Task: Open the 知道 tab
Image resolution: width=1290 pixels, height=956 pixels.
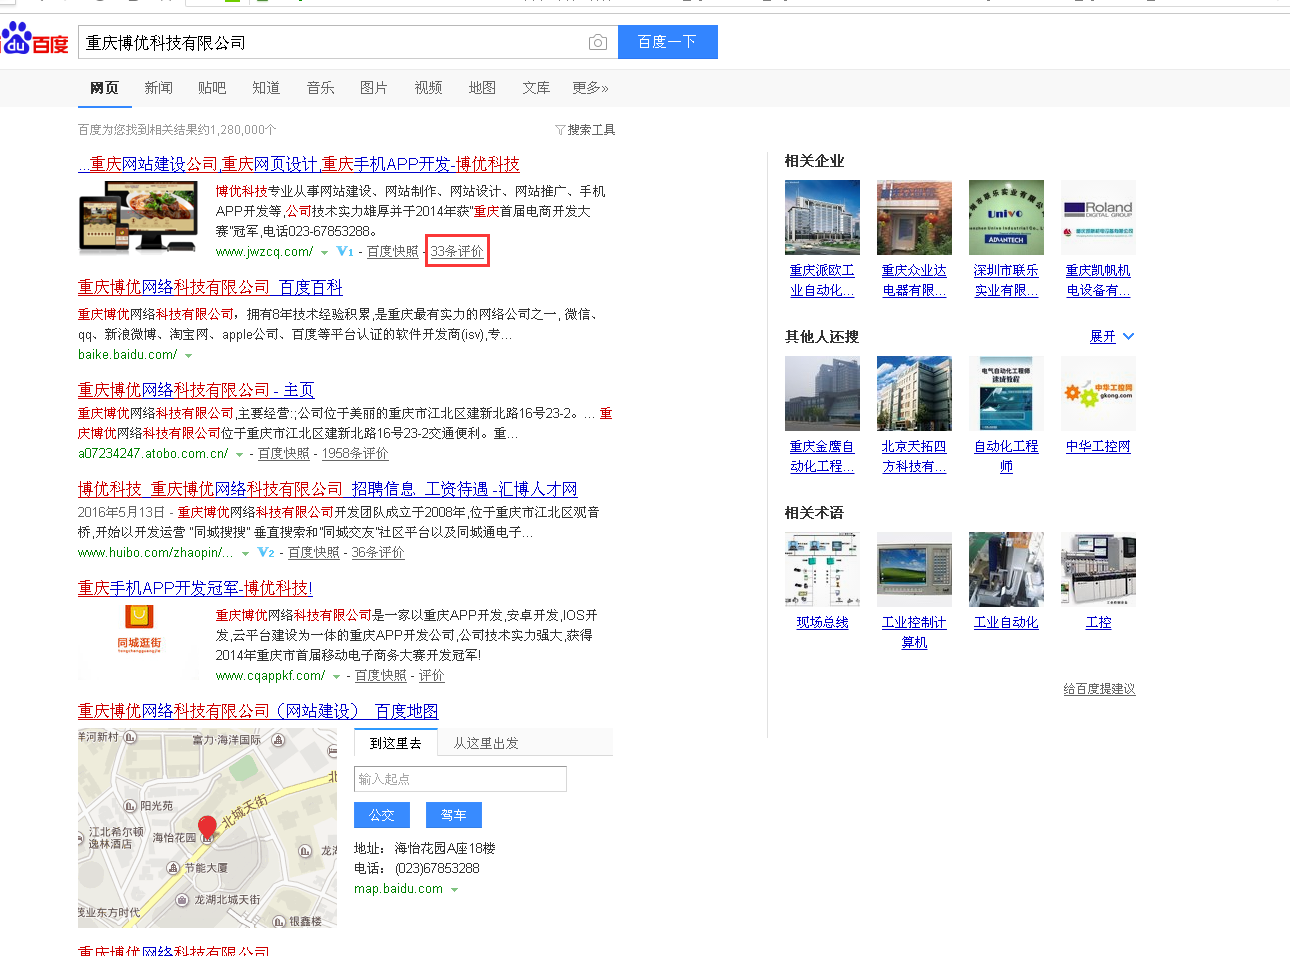Action: [266, 88]
